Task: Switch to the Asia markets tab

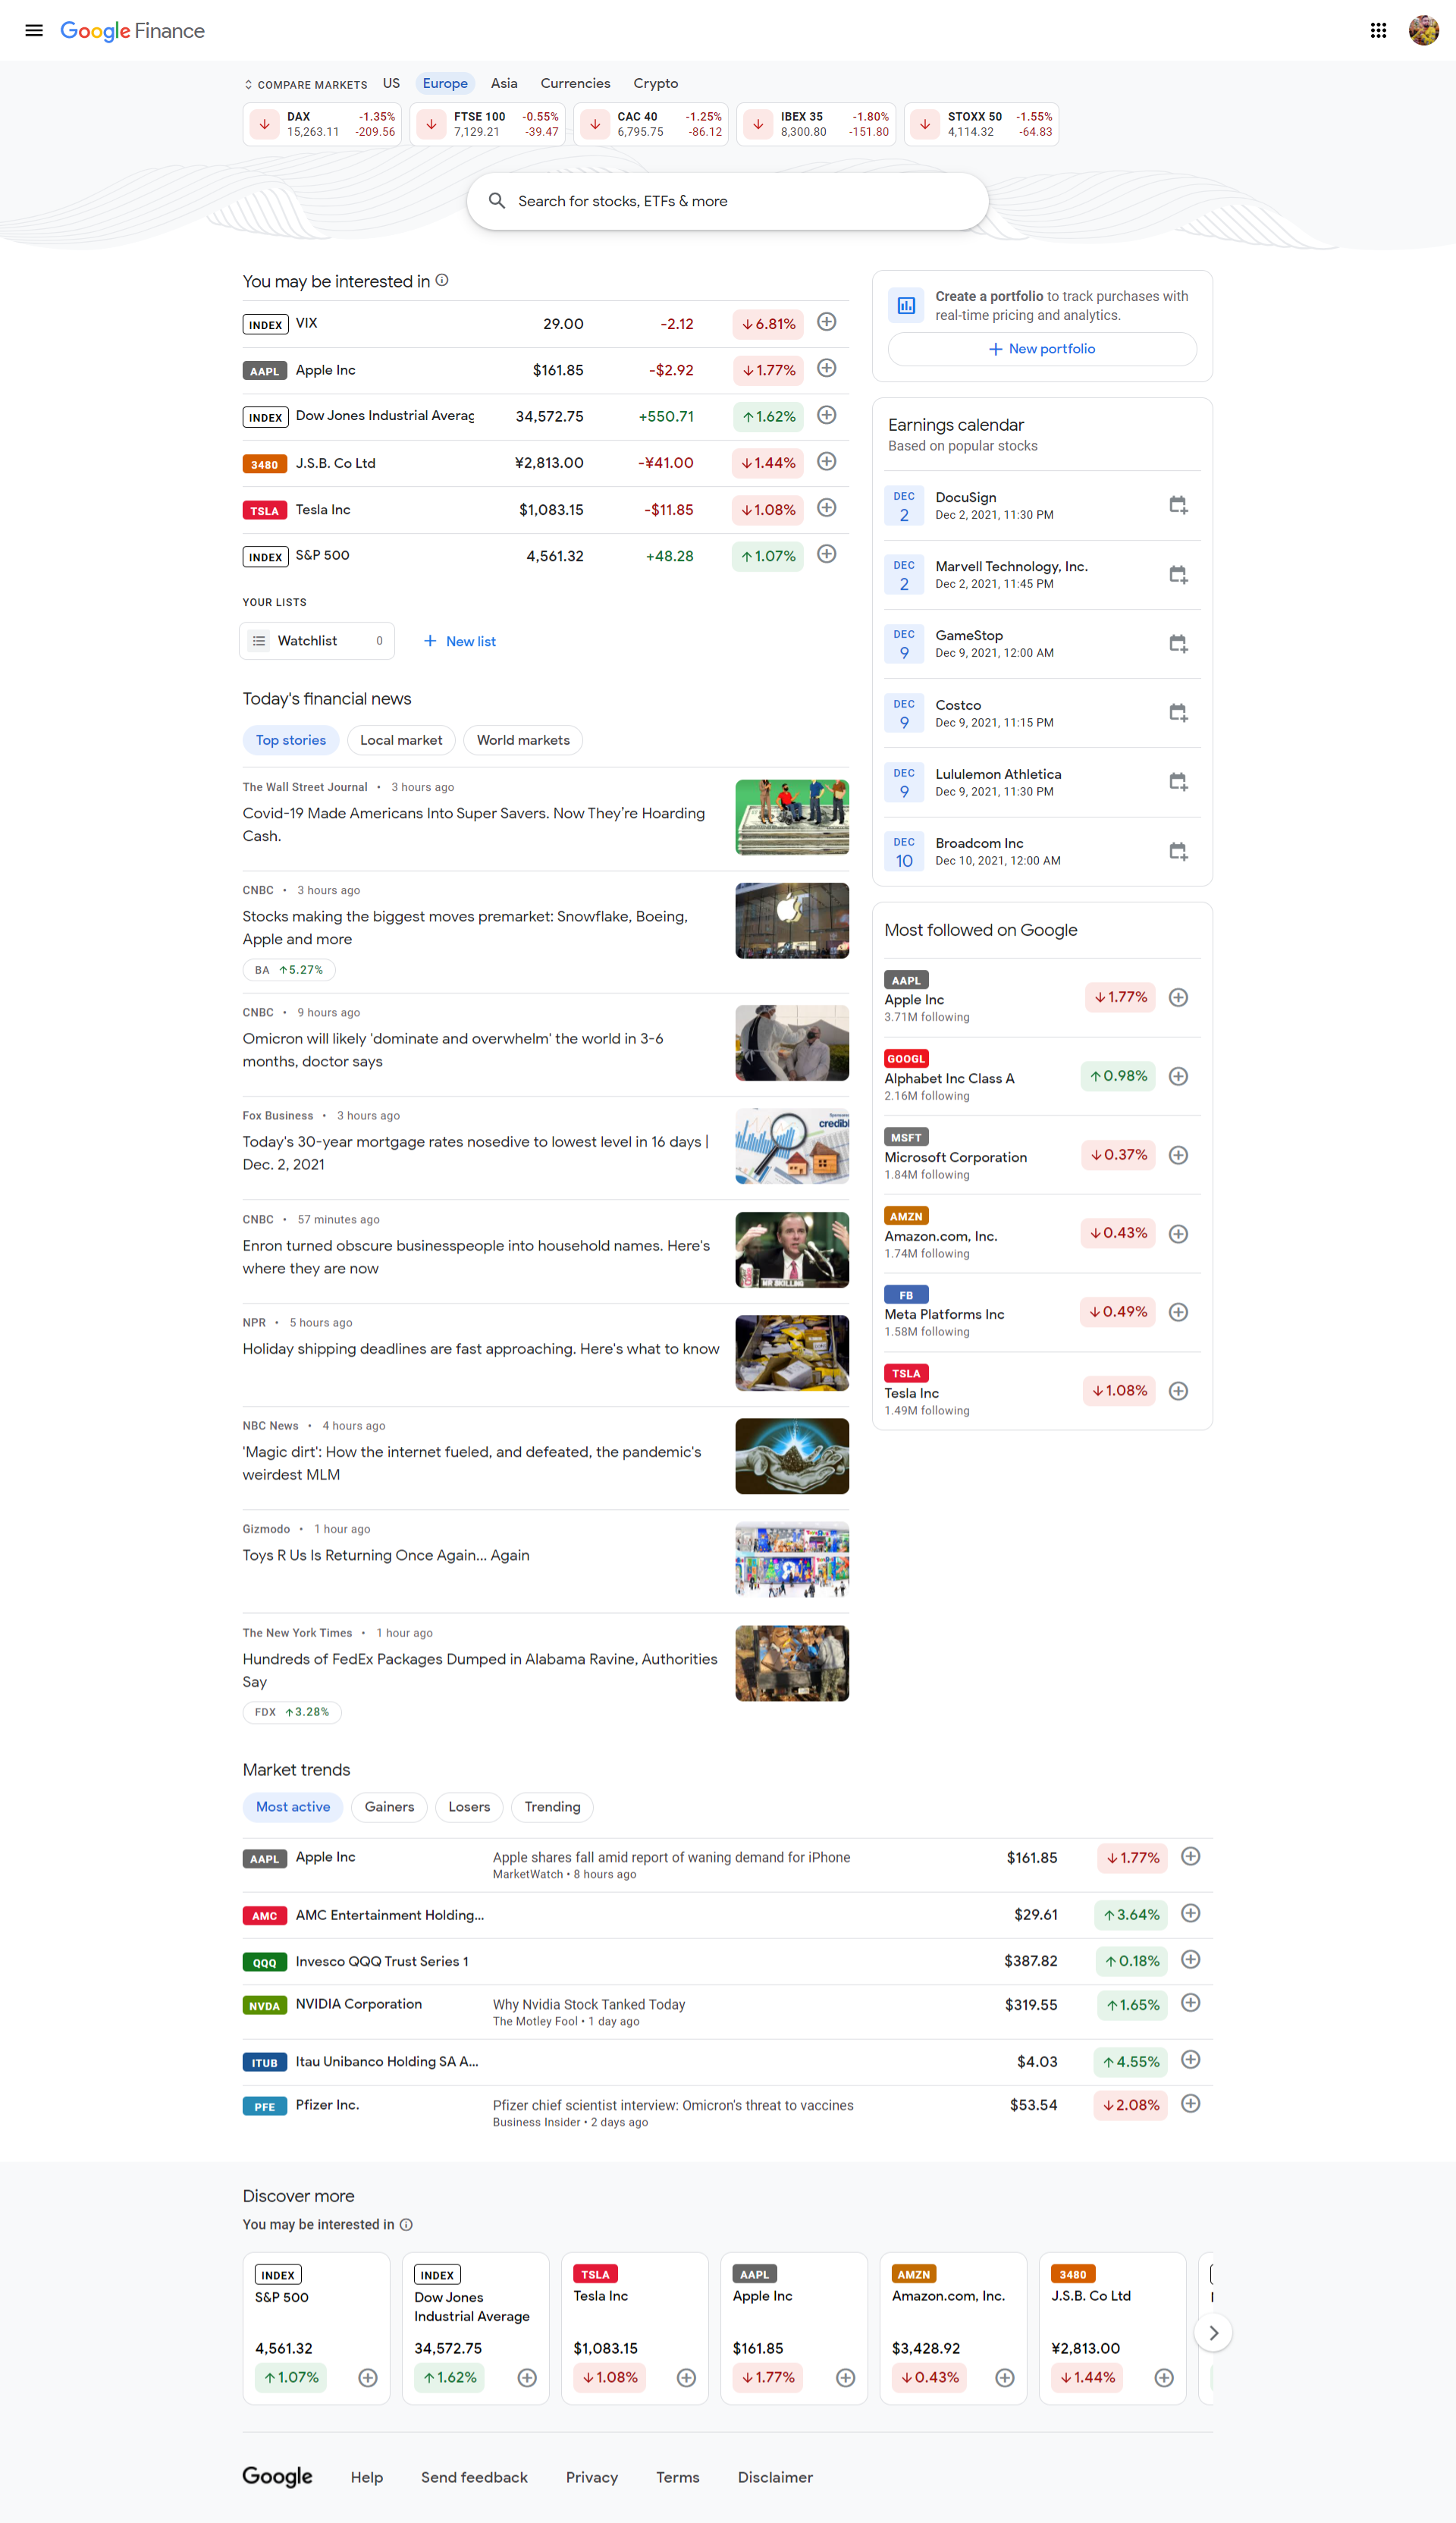Action: click(x=504, y=83)
